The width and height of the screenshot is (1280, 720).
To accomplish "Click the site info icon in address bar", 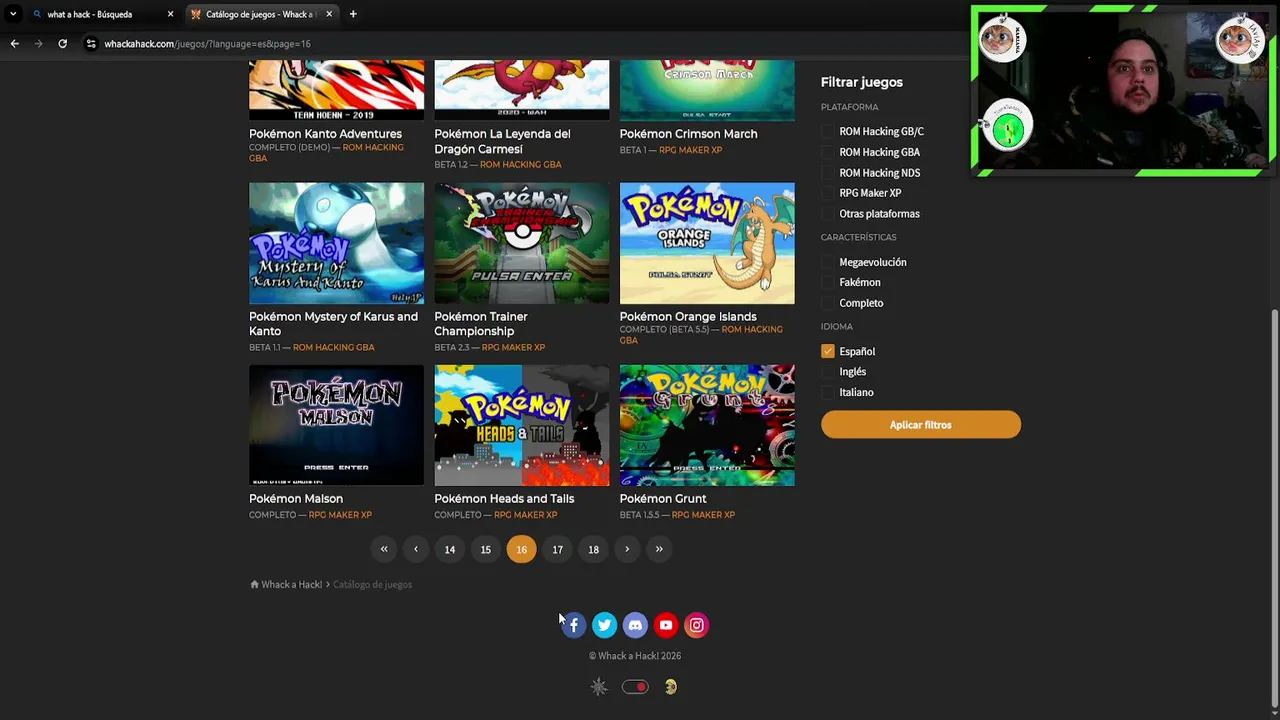I will point(91,44).
